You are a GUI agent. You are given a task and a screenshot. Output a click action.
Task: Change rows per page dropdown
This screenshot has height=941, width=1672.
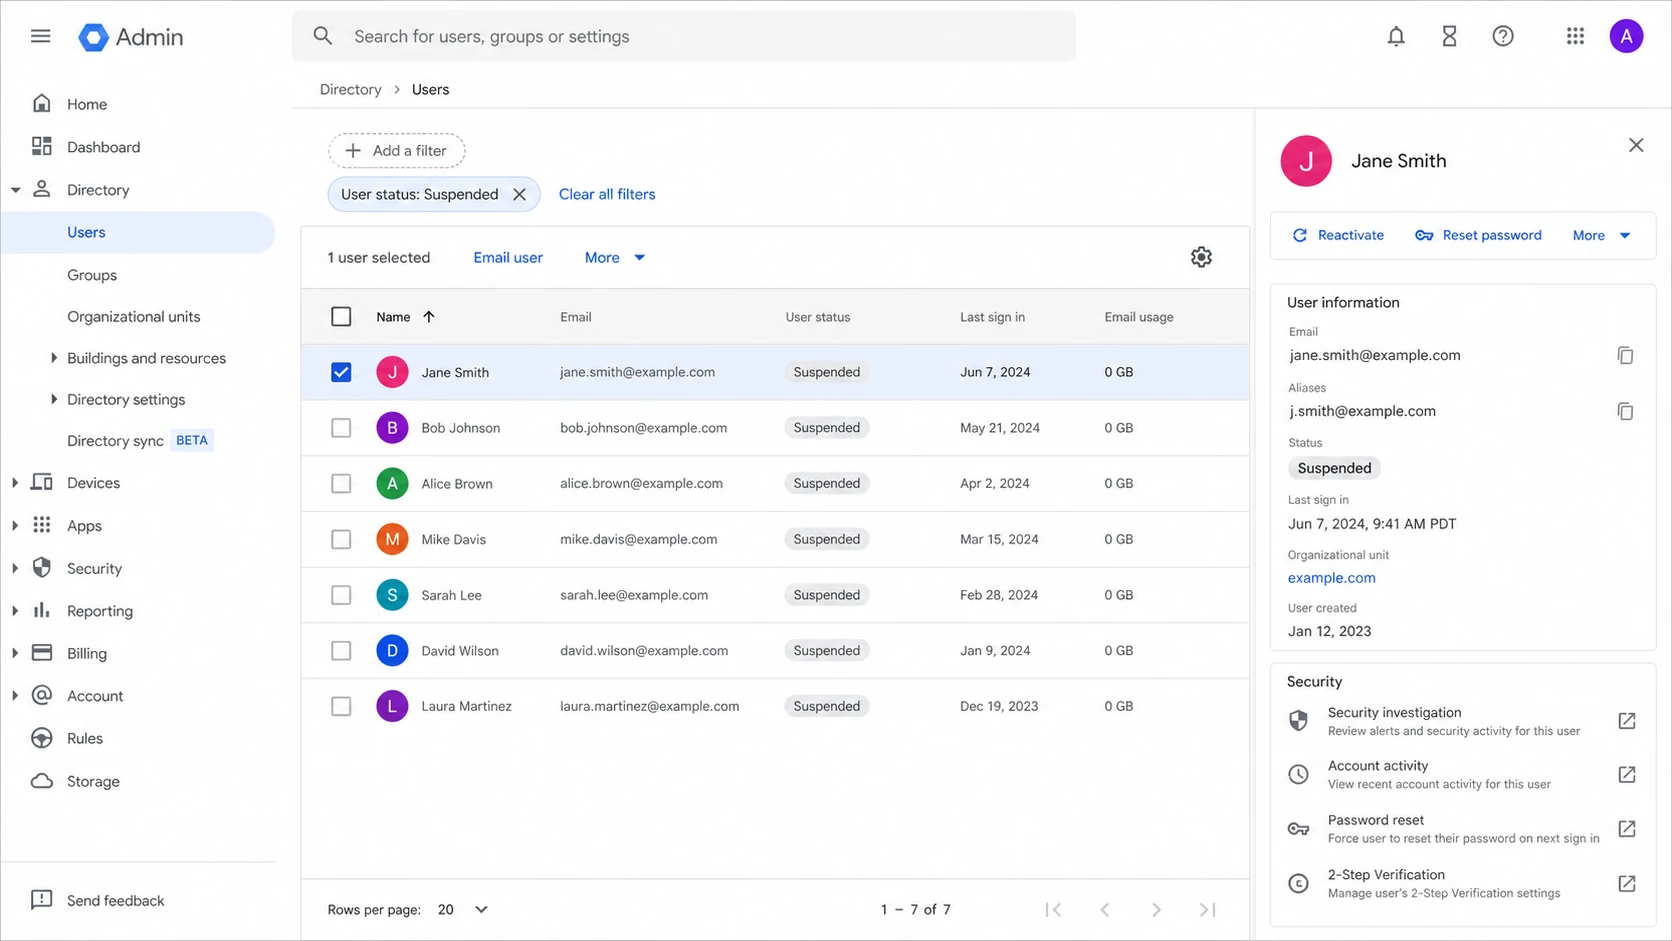point(462,909)
